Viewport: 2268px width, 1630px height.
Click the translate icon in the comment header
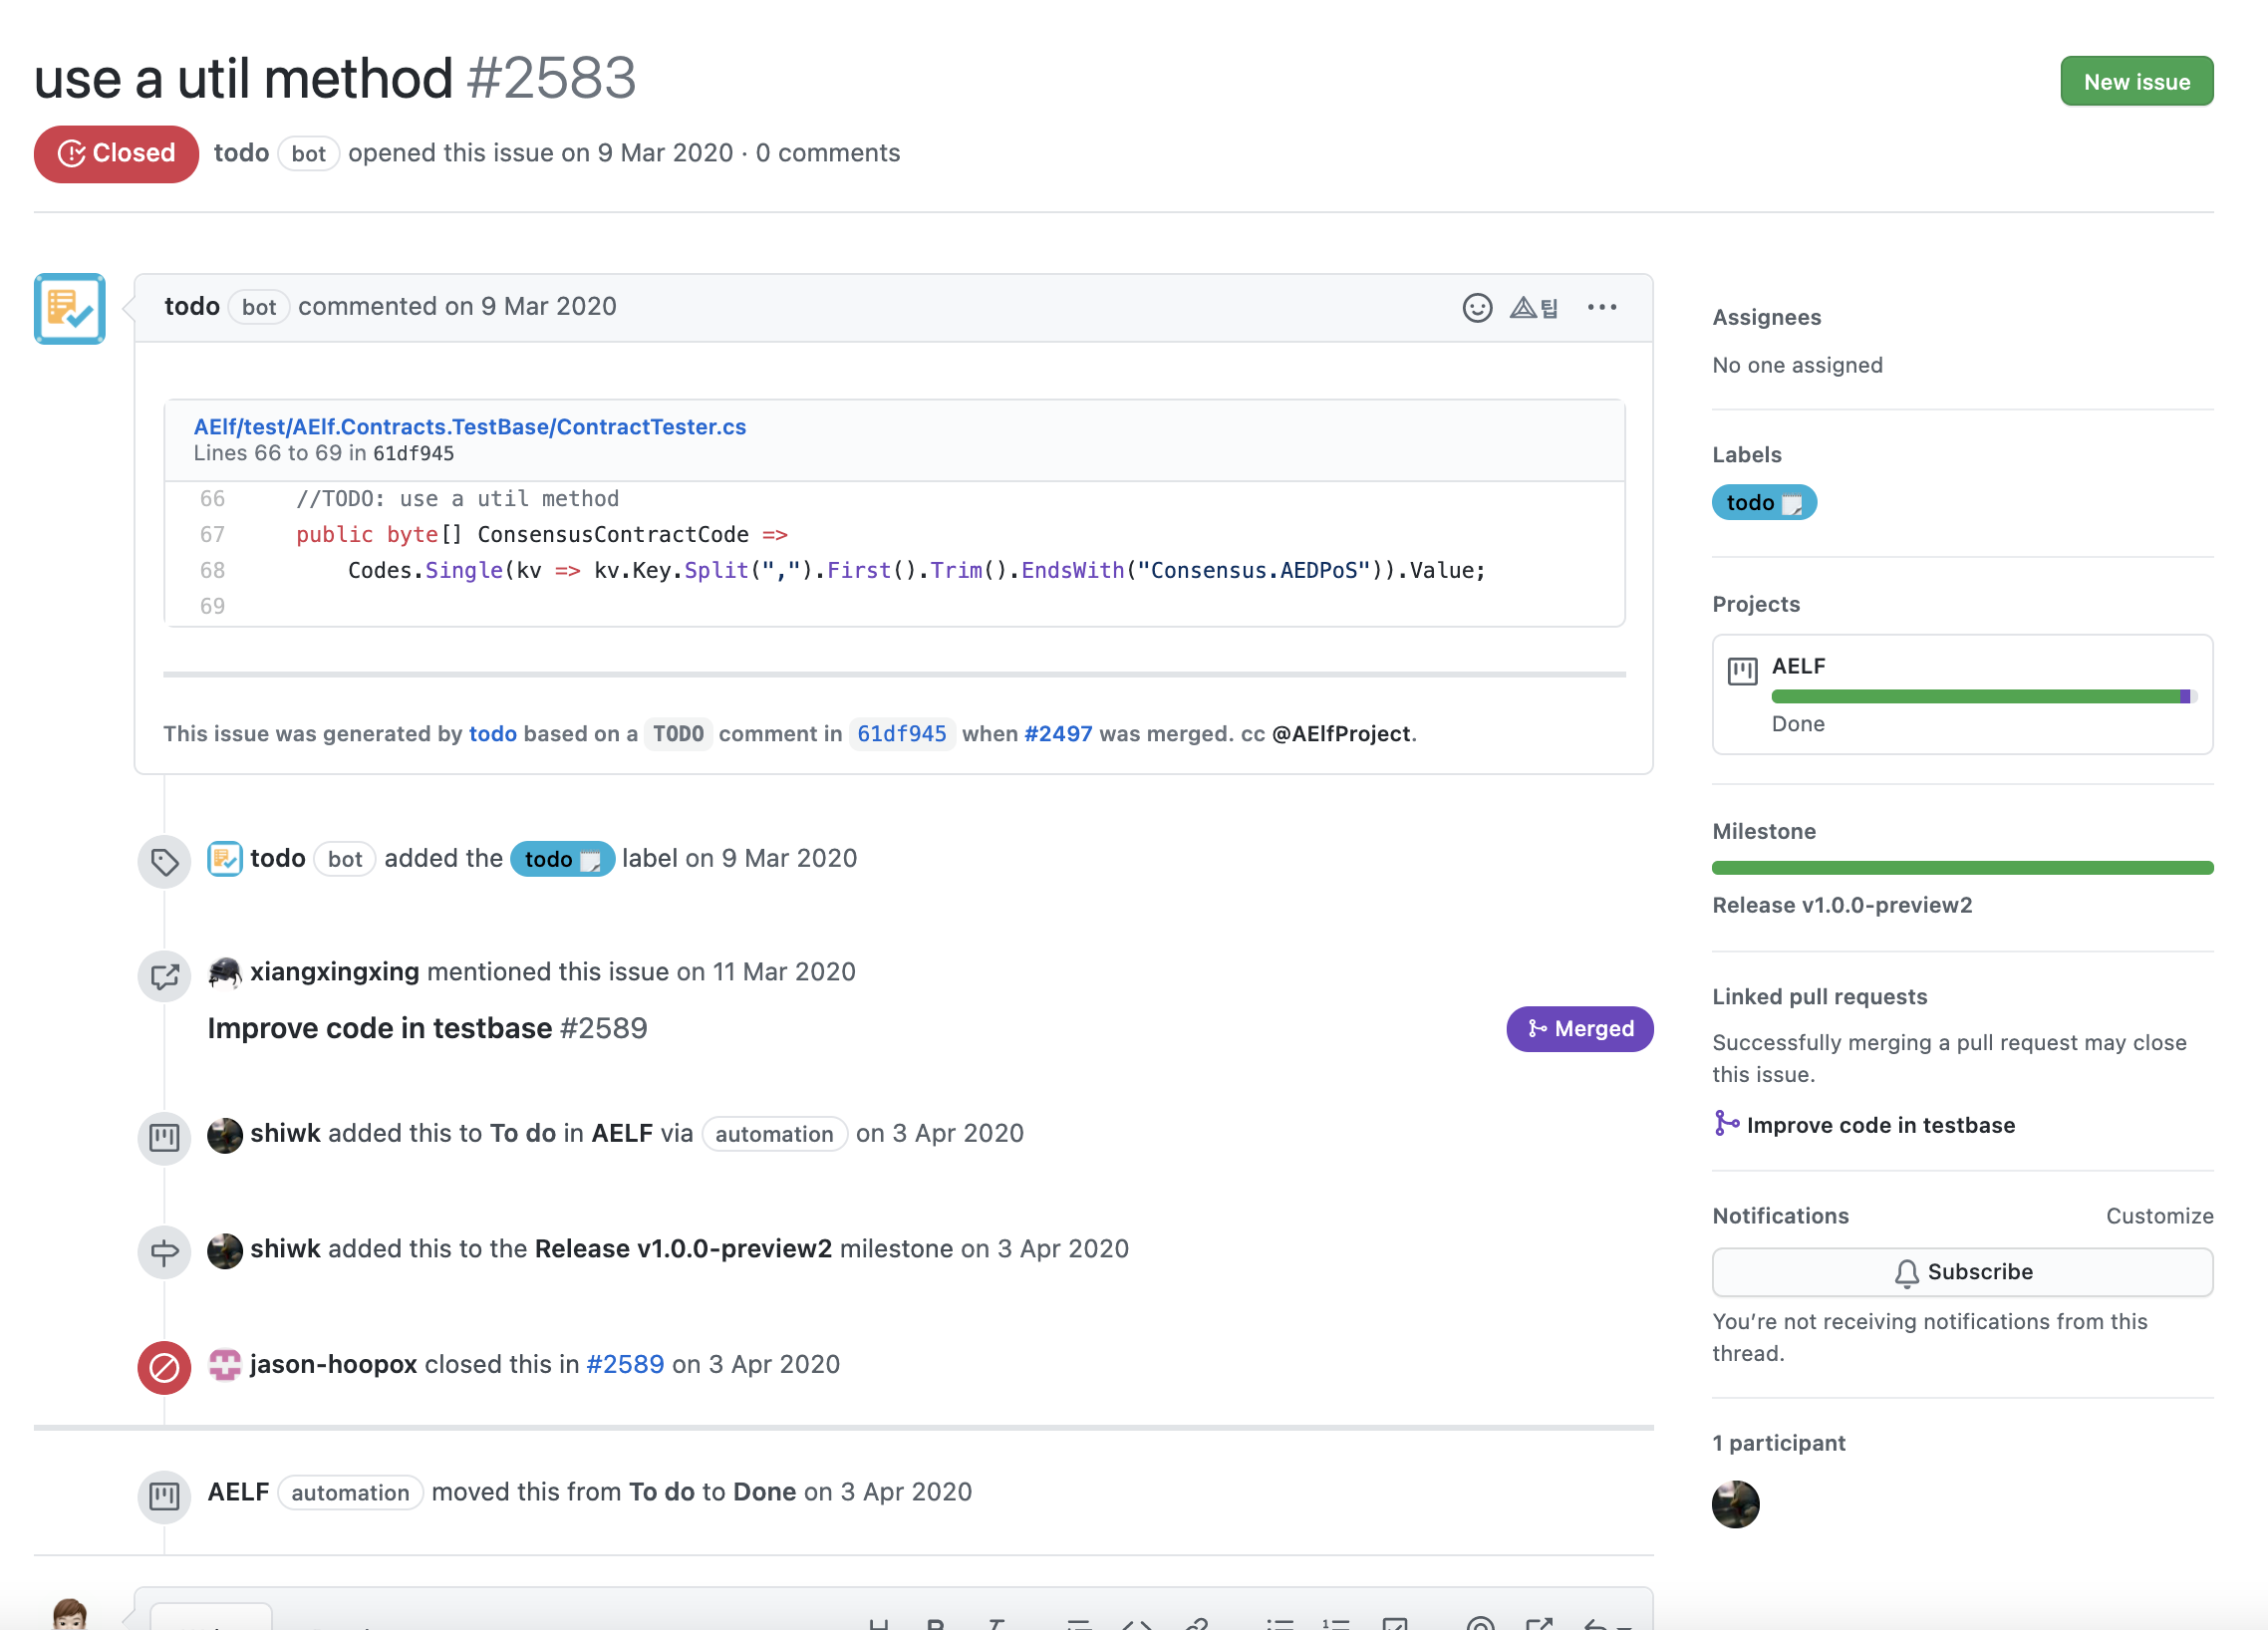pos(1534,307)
